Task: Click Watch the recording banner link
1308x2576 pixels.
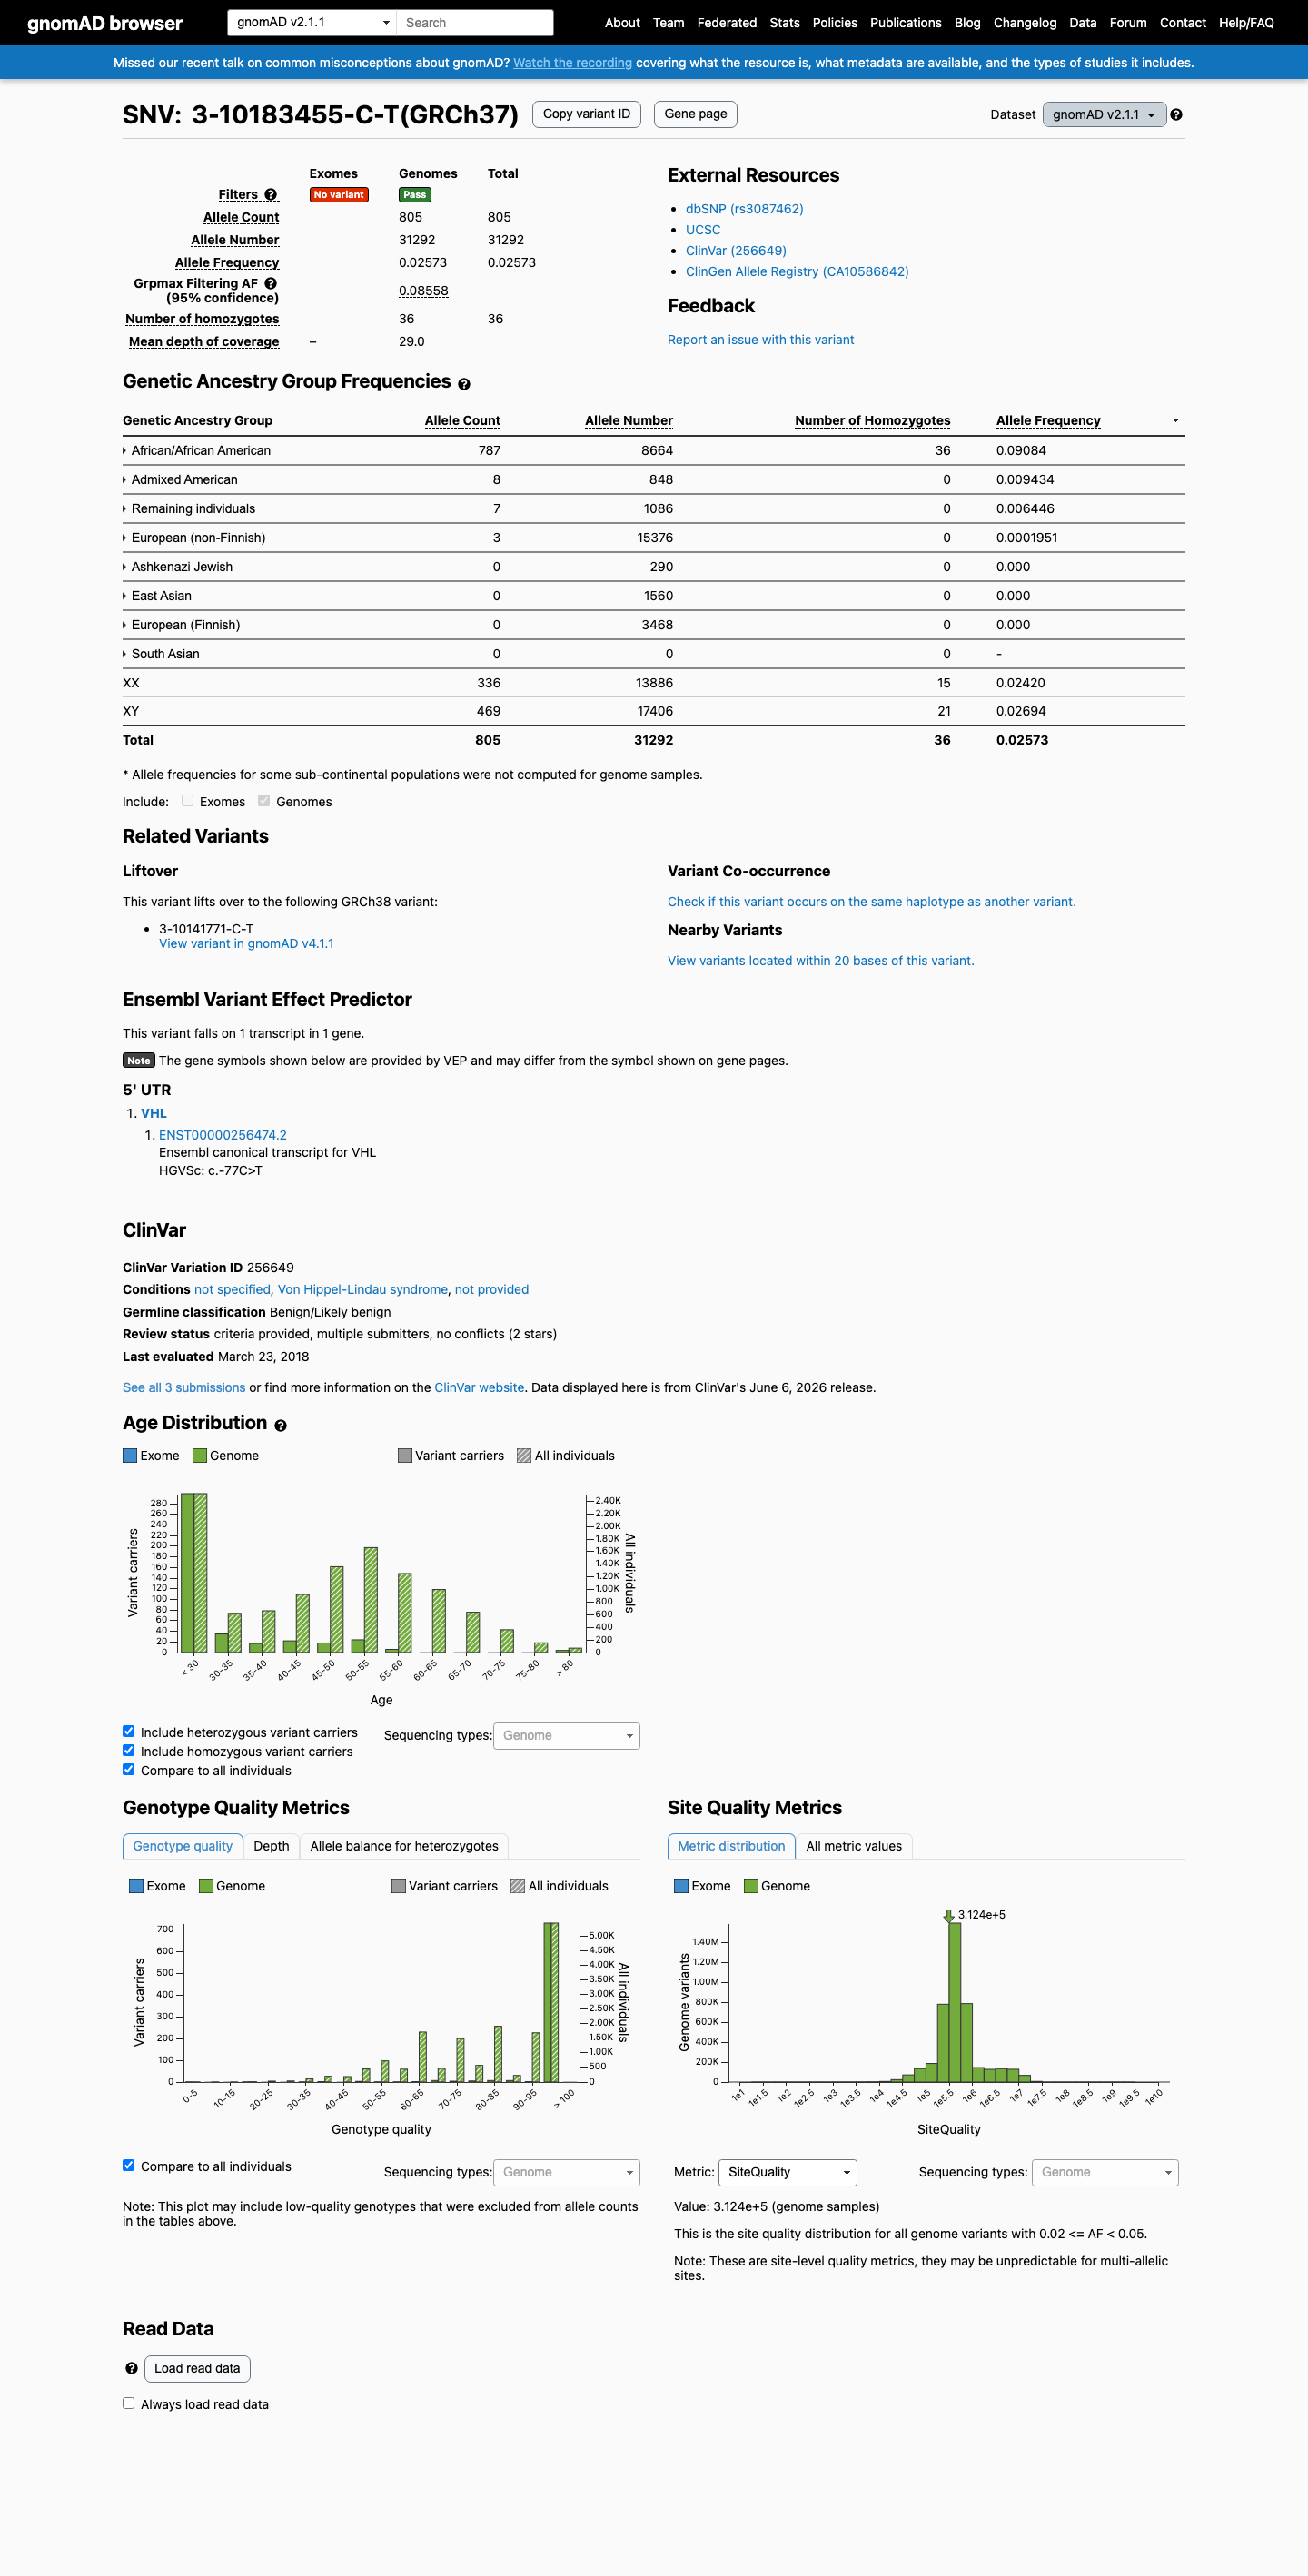Action: [x=572, y=63]
